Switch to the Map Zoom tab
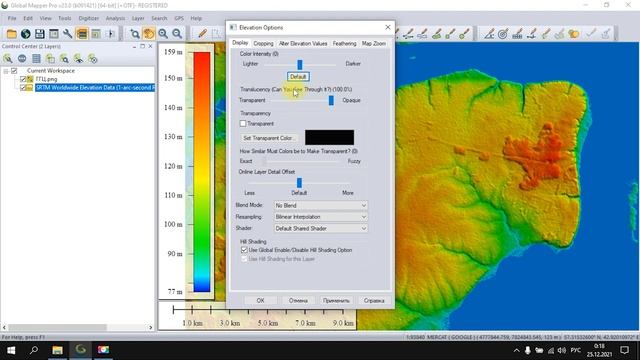This screenshot has height=360, width=640. (x=373, y=43)
